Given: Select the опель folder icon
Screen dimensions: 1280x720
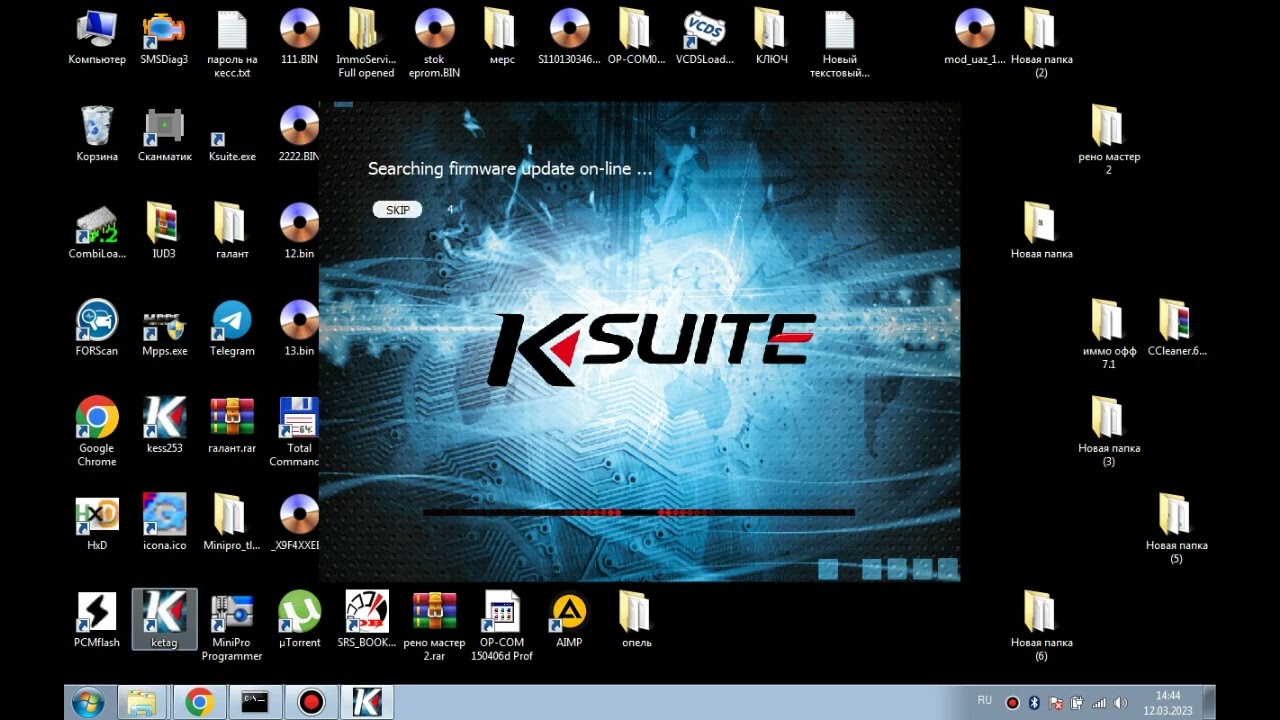Looking at the screenshot, I should 637,619.
